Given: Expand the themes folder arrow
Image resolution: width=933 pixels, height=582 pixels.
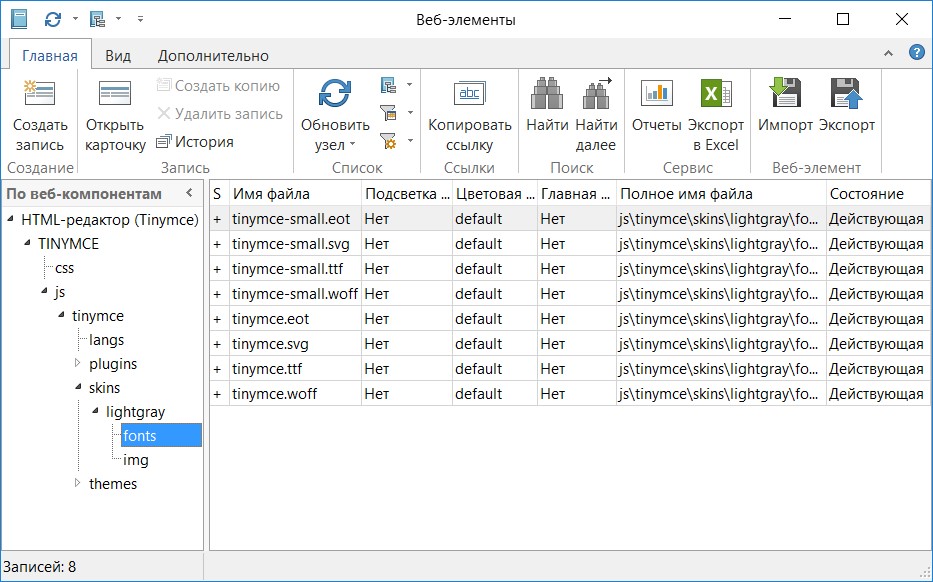Looking at the screenshot, I should [x=77, y=483].
